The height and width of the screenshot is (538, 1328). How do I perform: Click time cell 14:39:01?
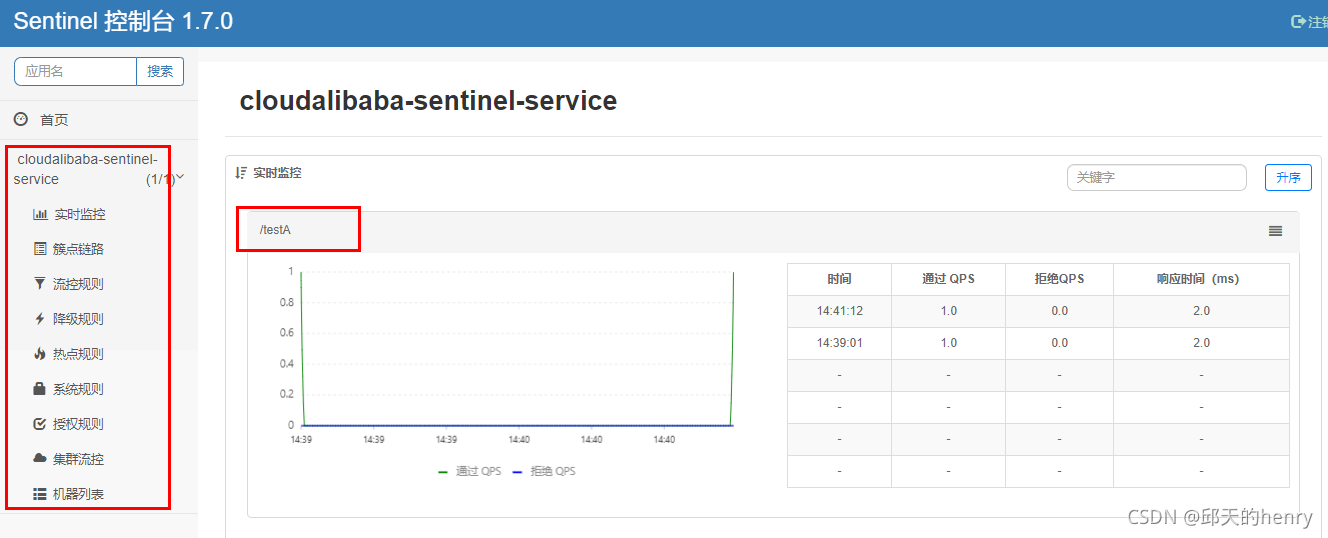pos(839,343)
